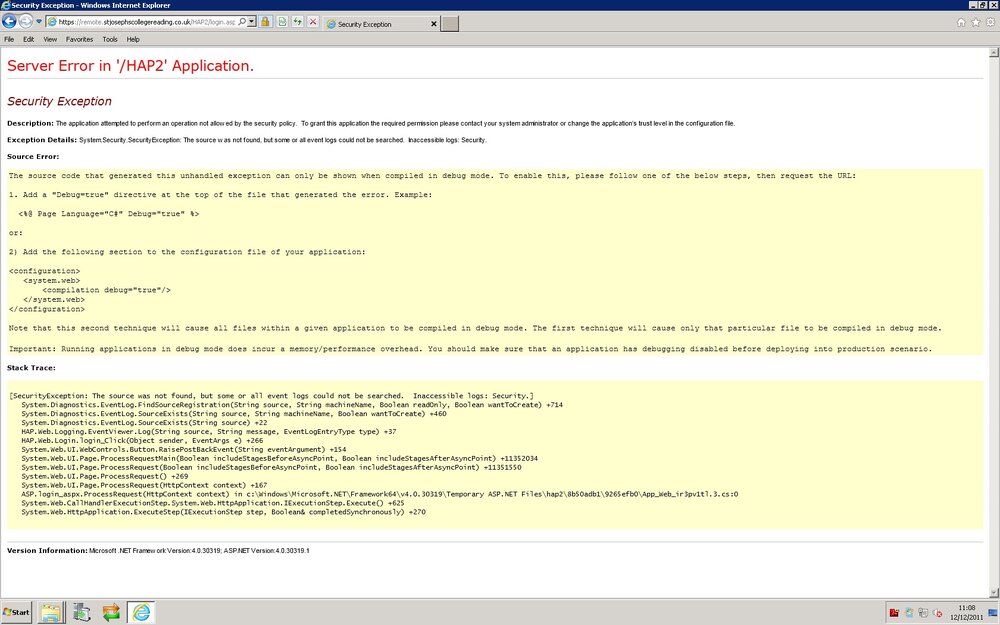Toggle the Compatibility View page icon

(283, 22)
